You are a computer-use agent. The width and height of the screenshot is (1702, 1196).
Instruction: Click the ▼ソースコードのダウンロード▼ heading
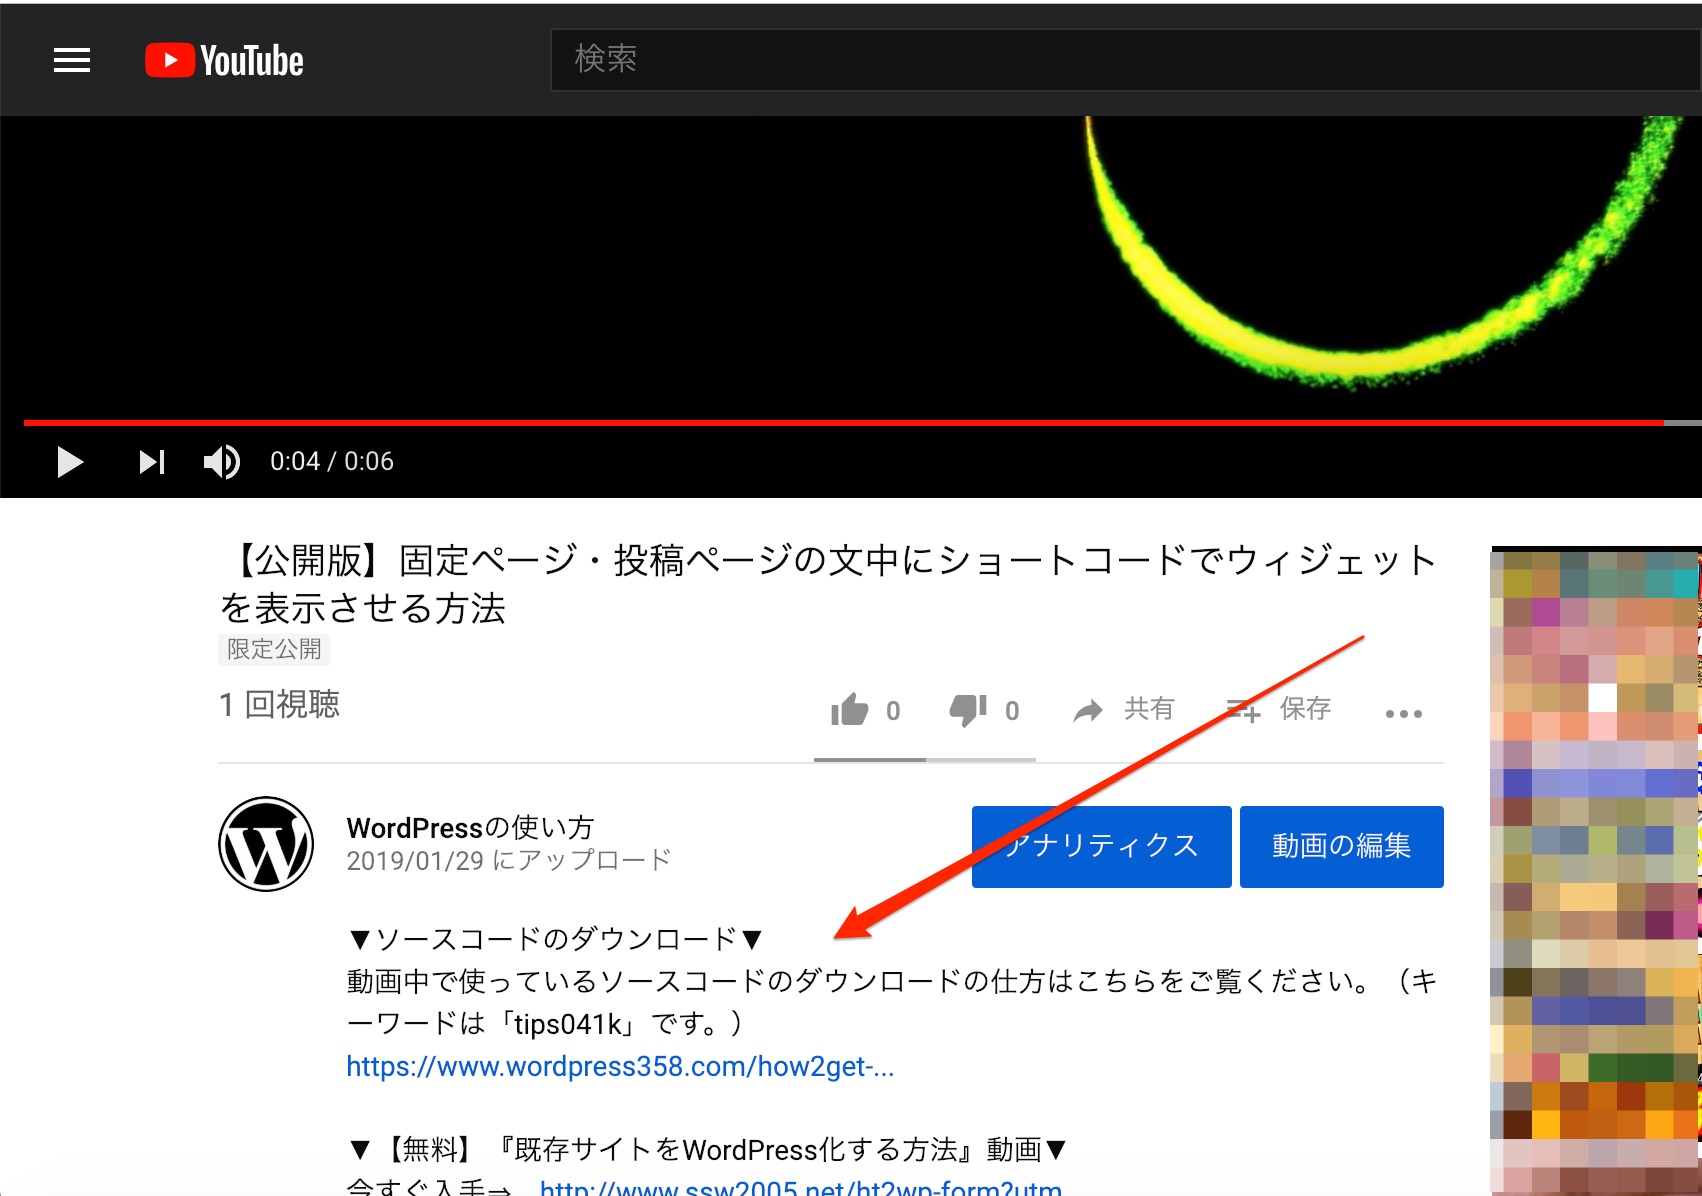(556, 939)
